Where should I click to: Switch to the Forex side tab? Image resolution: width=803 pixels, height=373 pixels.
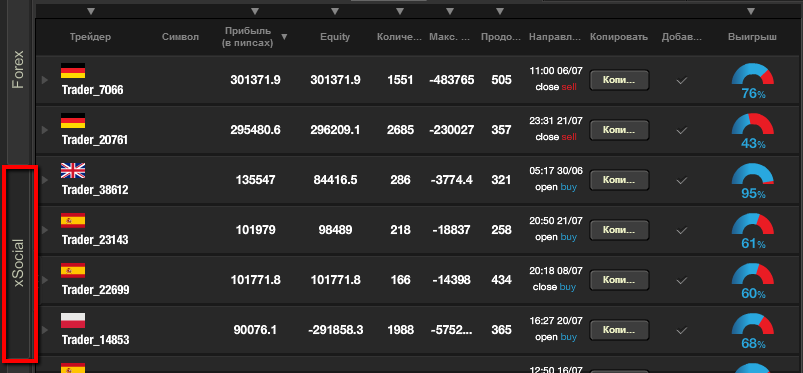pyautogui.click(x=19, y=70)
